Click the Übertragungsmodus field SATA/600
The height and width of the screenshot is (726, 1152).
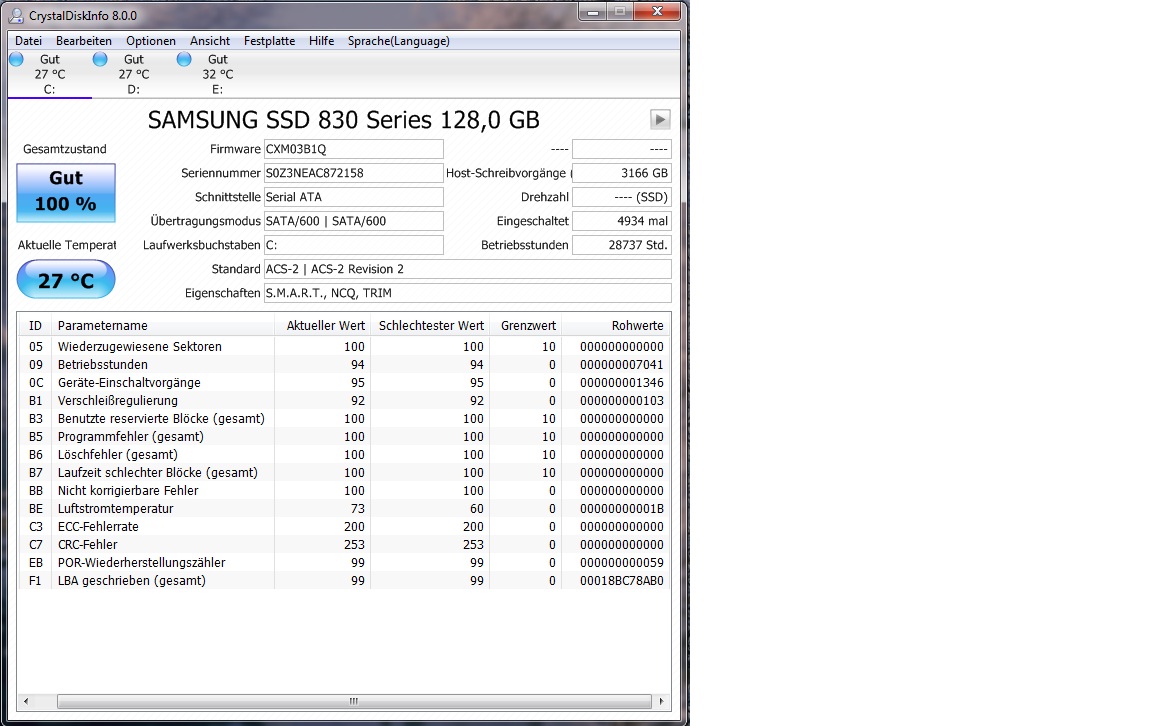coord(353,221)
